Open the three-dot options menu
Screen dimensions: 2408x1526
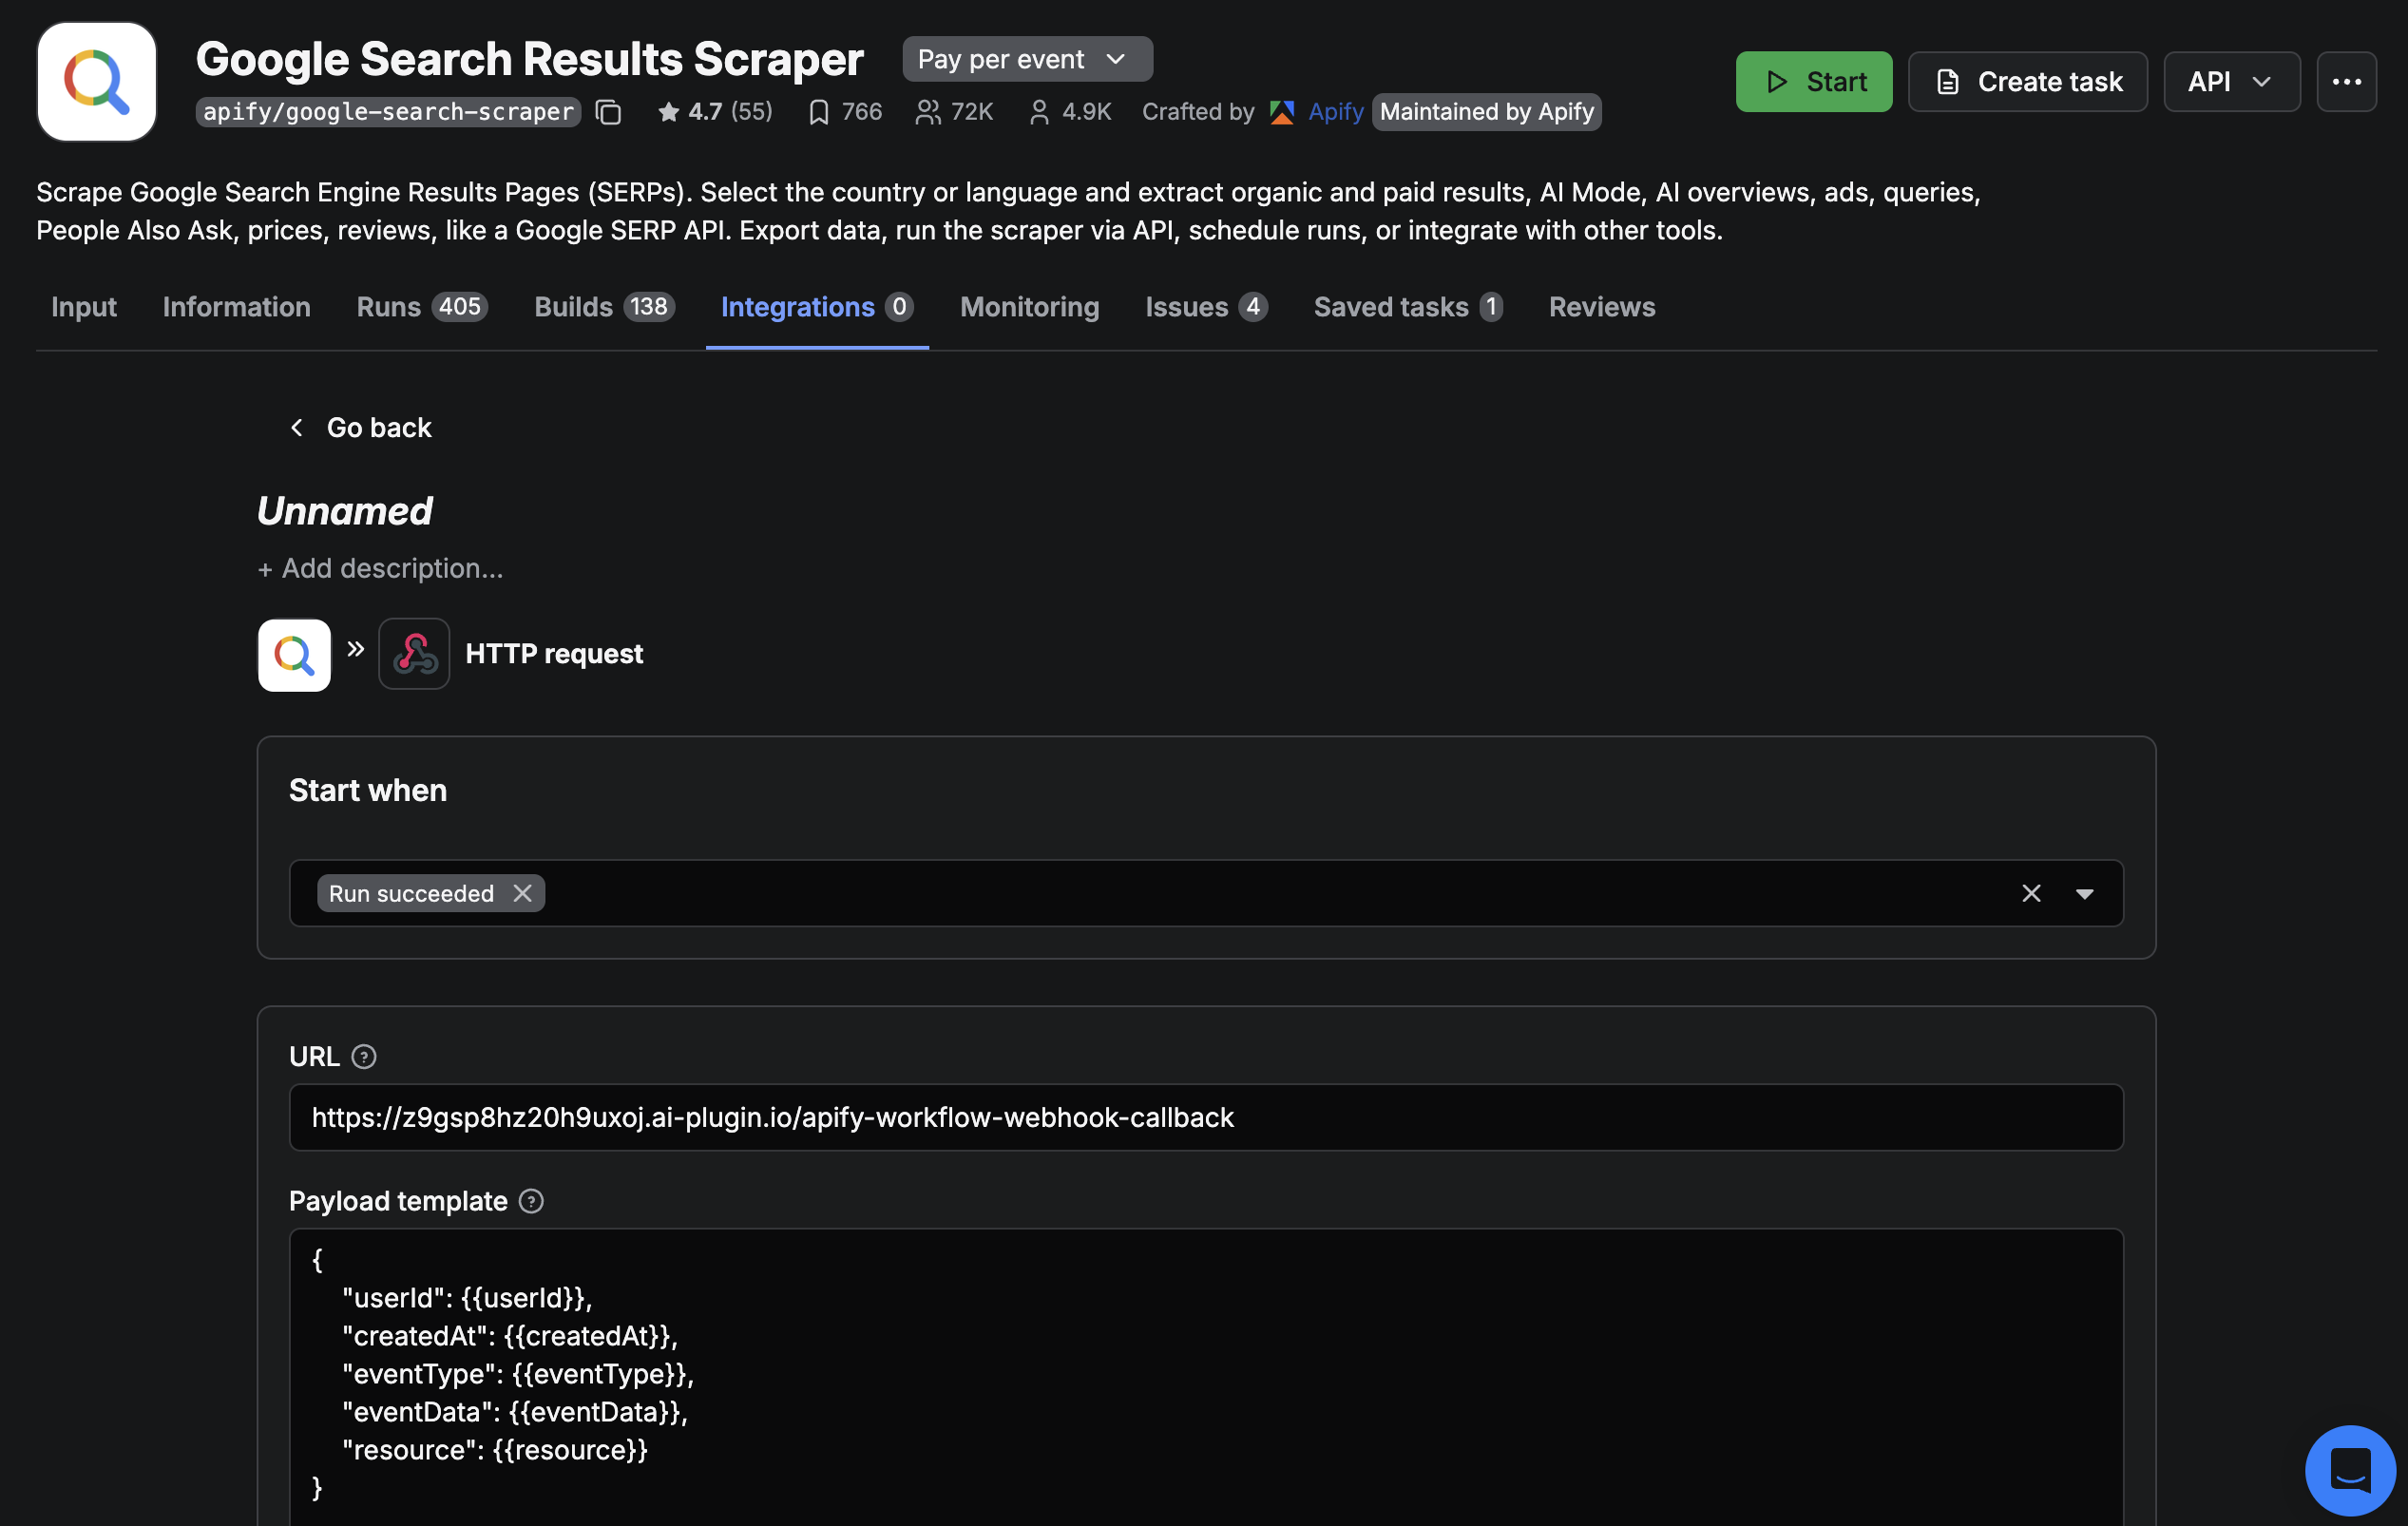coord(2347,81)
